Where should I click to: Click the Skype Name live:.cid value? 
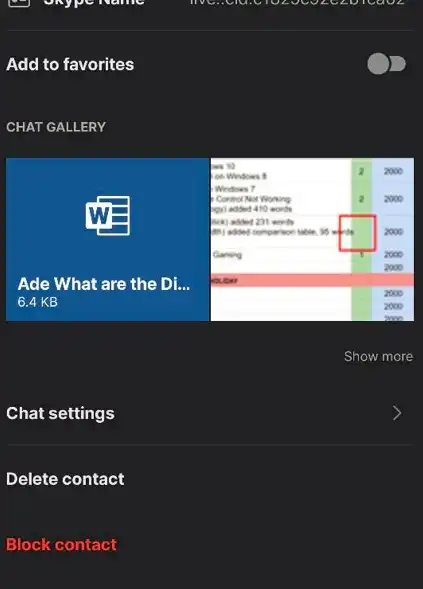(x=298, y=2)
